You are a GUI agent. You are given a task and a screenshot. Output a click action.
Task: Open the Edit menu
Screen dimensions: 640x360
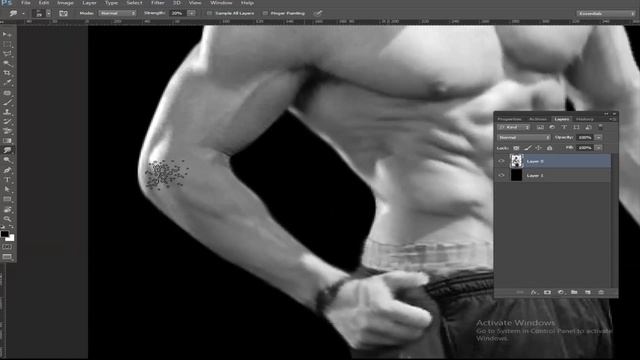44,3
